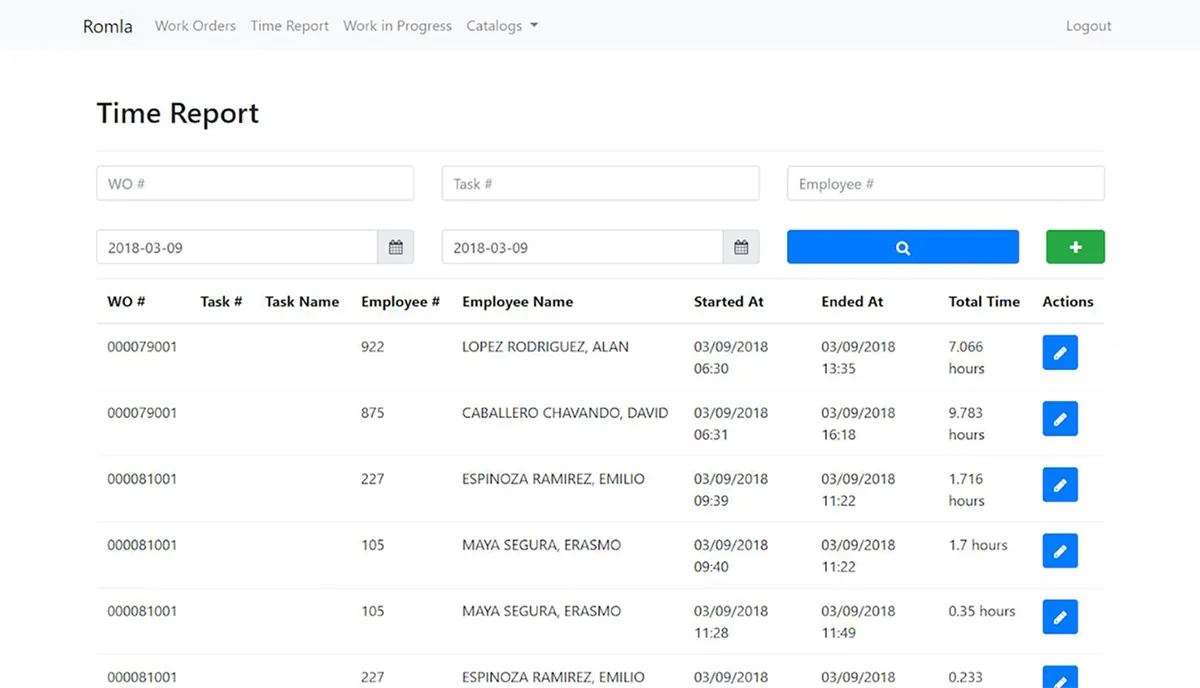Viewport: 1200px width, 688px height.
Task: Log out using the Logout link
Action: pyautogui.click(x=1089, y=26)
